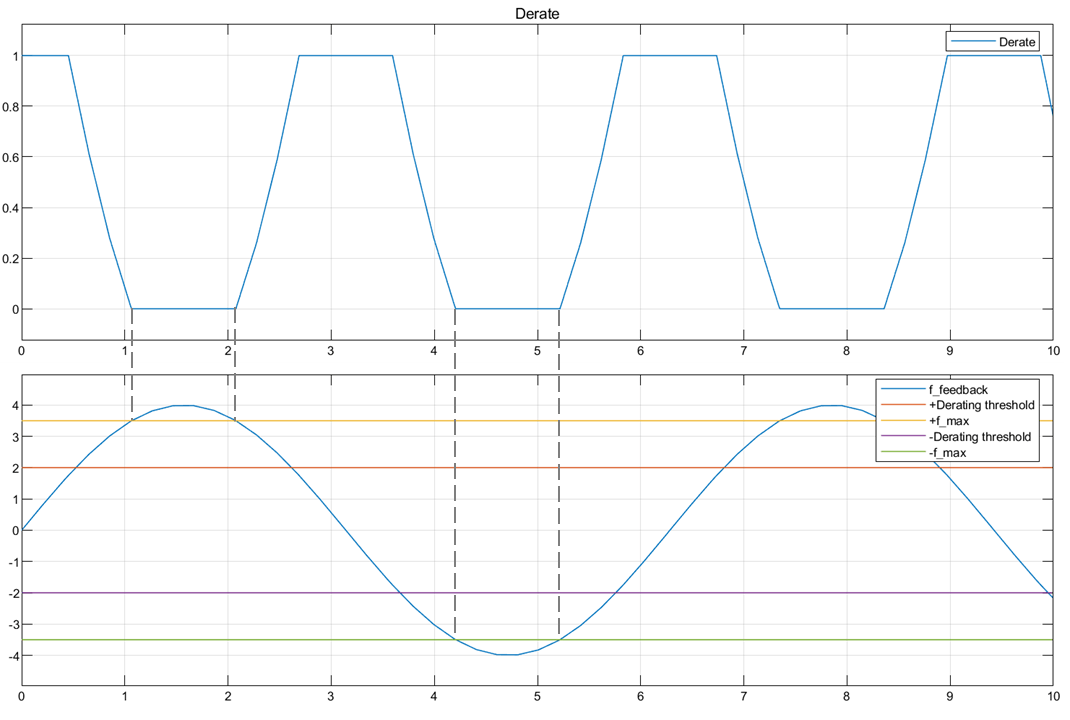Click x-axis tick "9" of the f_feedback plot

pyautogui.click(x=950, y=697)
